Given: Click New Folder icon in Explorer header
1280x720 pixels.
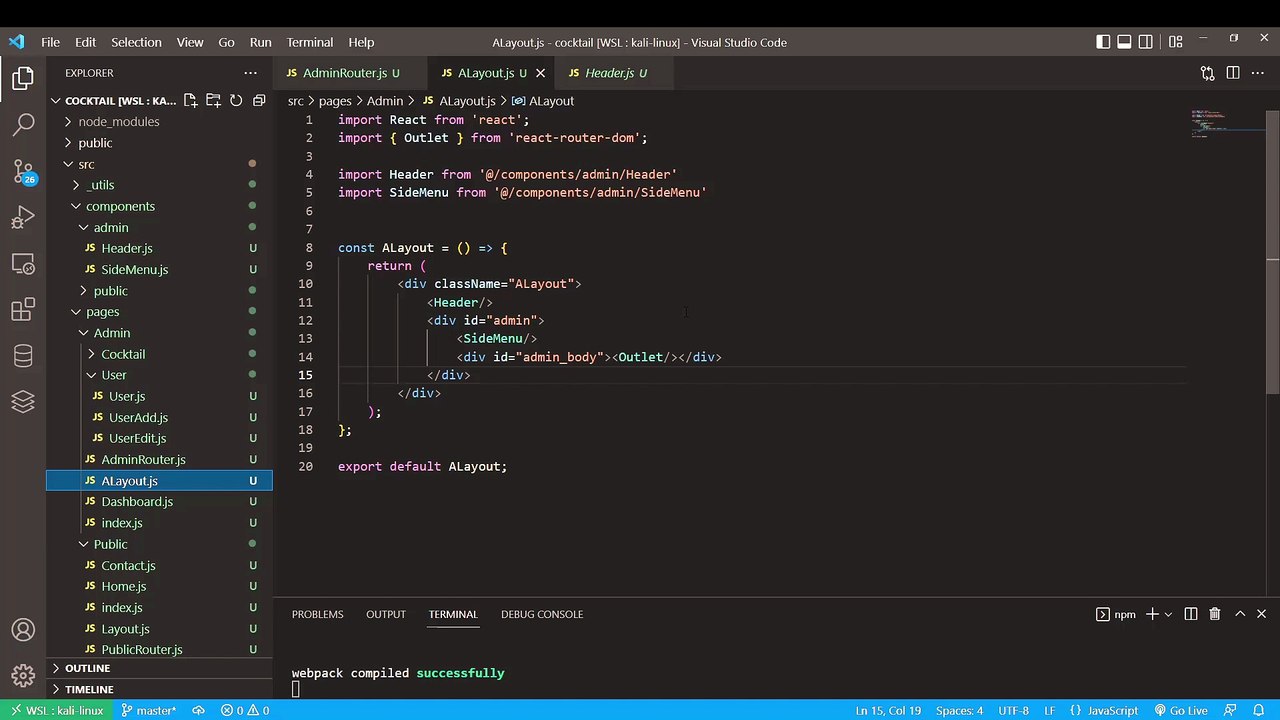Looking at the screenshot, I should coord(213,100).
